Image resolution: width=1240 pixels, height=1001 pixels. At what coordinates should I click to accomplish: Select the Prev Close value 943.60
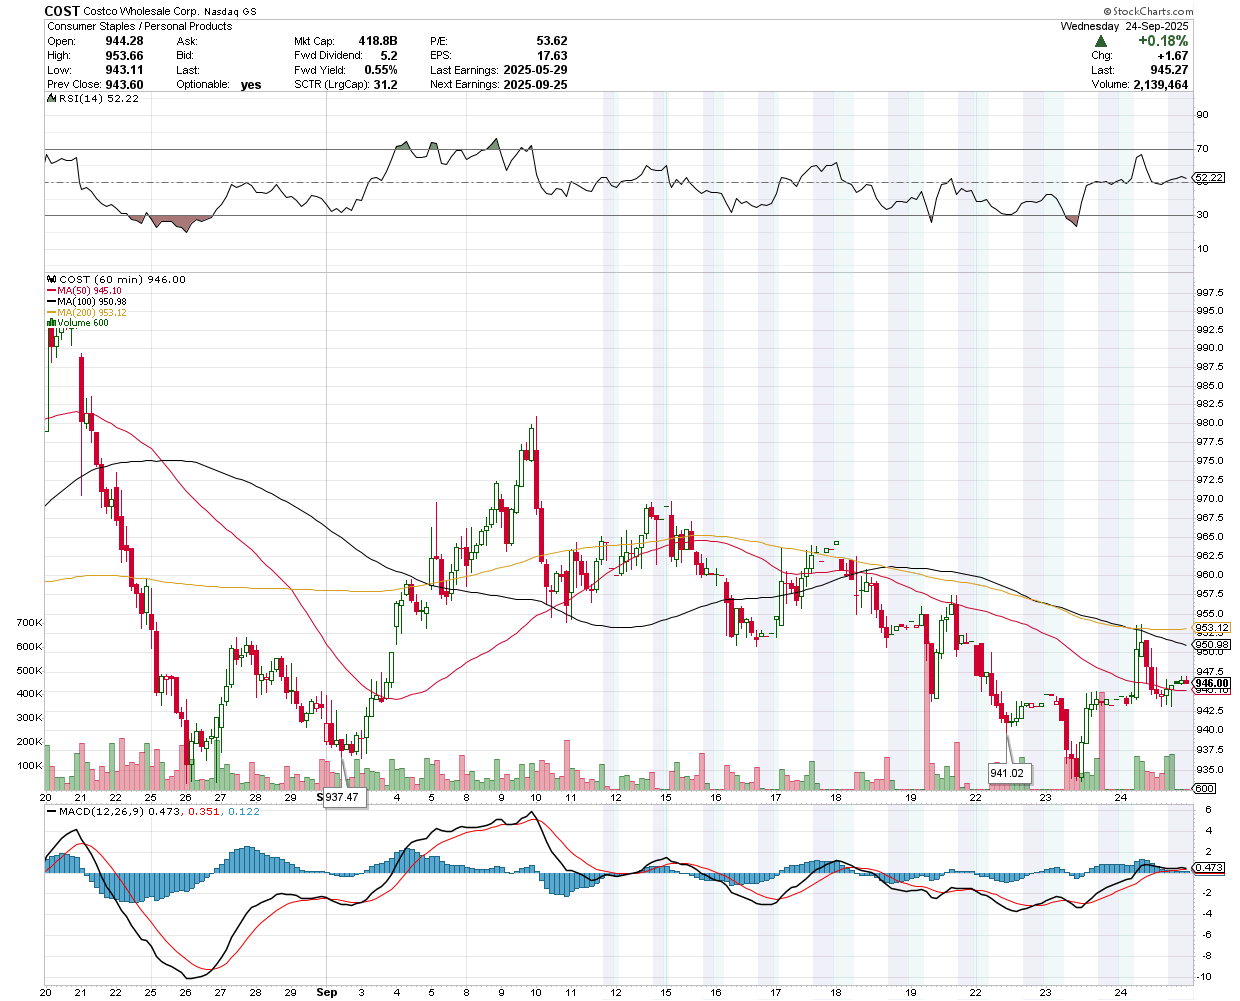124,85
